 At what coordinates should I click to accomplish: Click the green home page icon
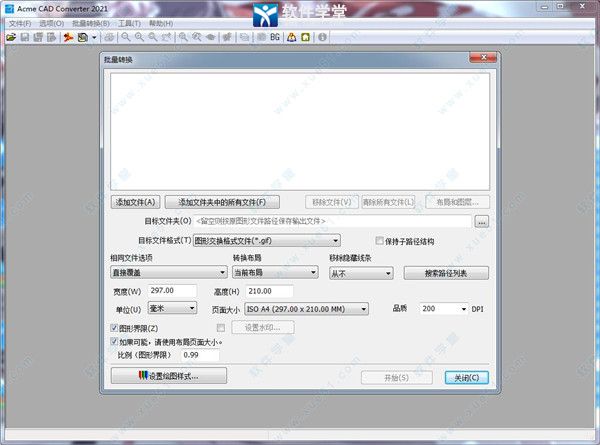305,37
